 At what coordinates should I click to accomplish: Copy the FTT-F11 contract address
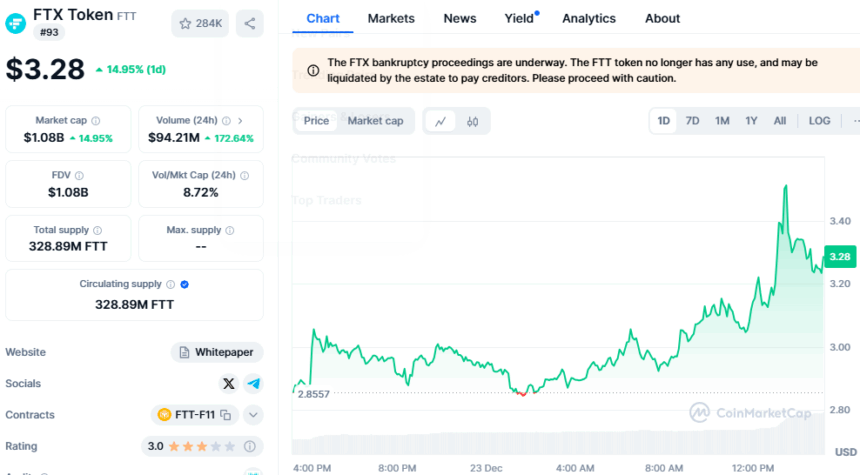225,415
